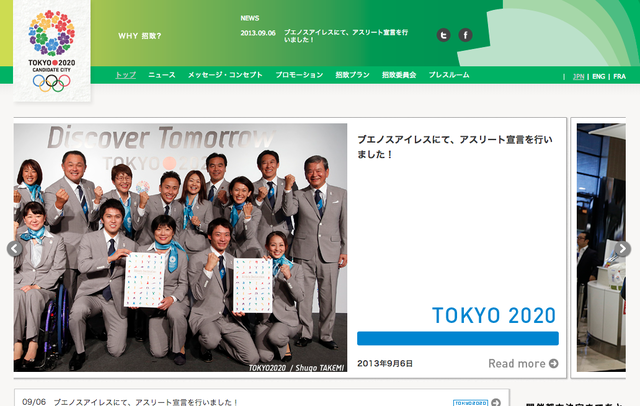Open メッセージ・コンセプト menu item

pos(225,75)
